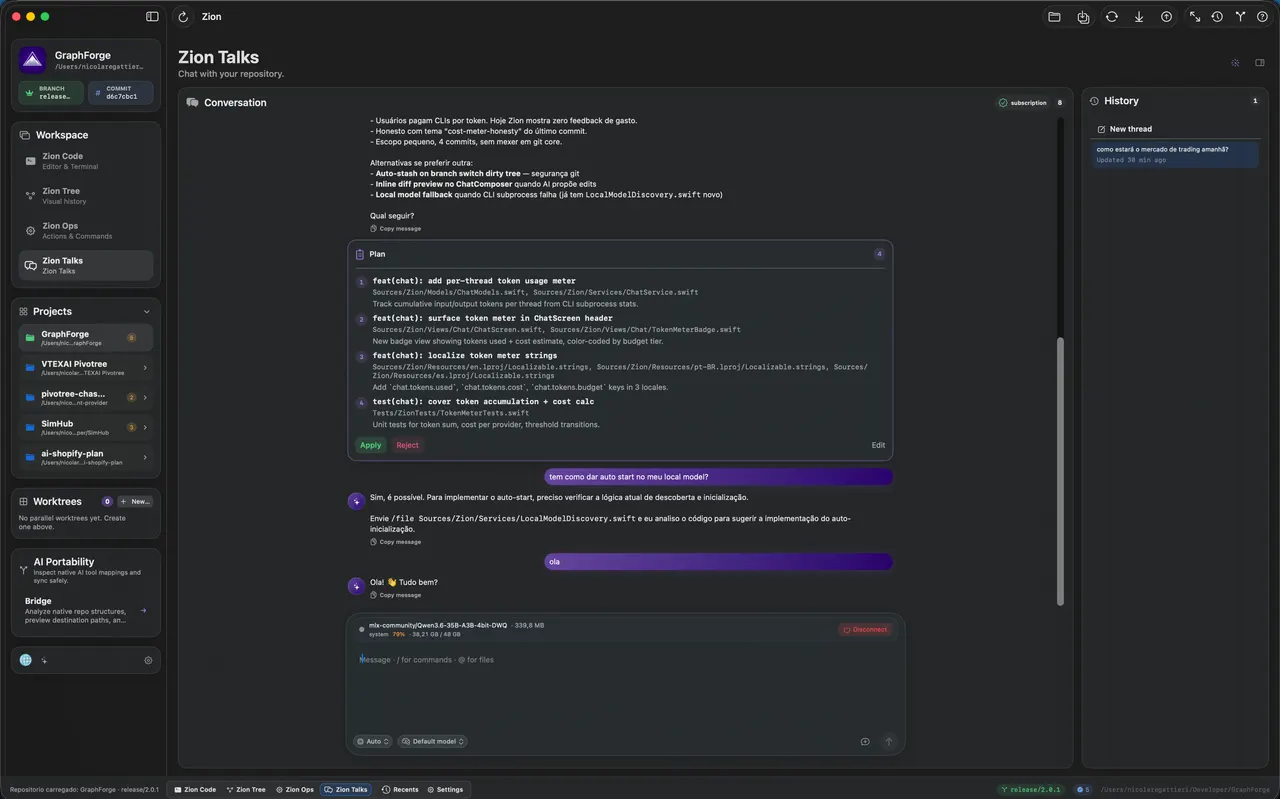Edit the proposed Plan
Viewport: 1280px width, 799px height.
point(878,445)
